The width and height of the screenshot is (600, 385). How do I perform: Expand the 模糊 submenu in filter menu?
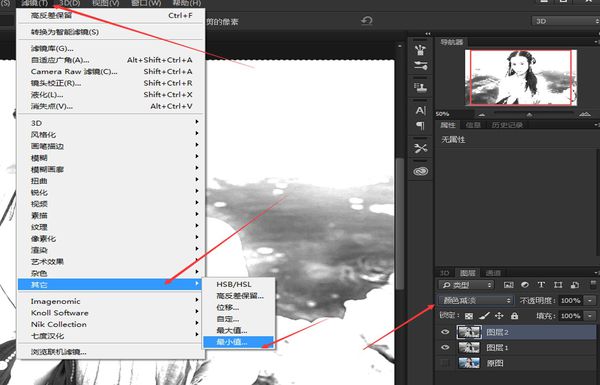(x=111, y=158)
